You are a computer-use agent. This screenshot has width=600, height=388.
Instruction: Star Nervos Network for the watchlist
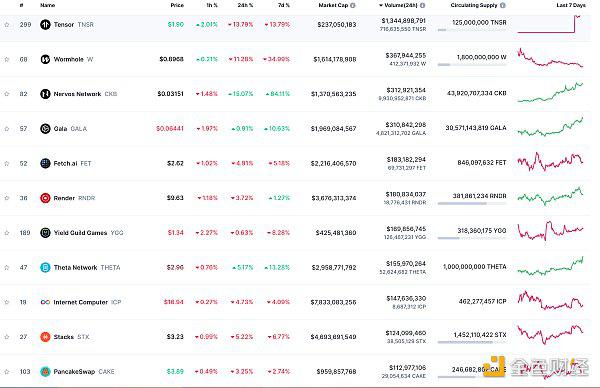tap(7, 94)
